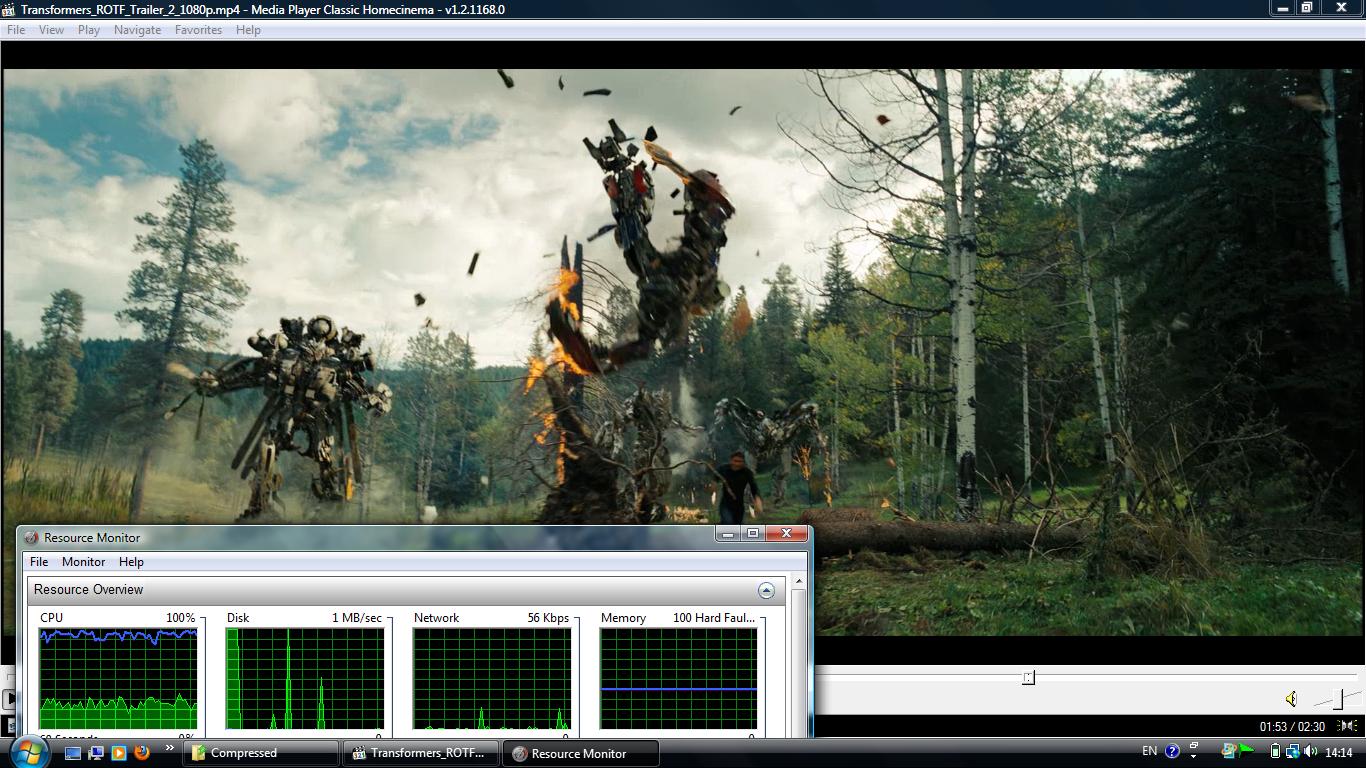The height and width of the screenshot is (768, 1366).
Task: Mute audio with the speaker icon
Action: pyautogui.click(x=1291, y=699)
